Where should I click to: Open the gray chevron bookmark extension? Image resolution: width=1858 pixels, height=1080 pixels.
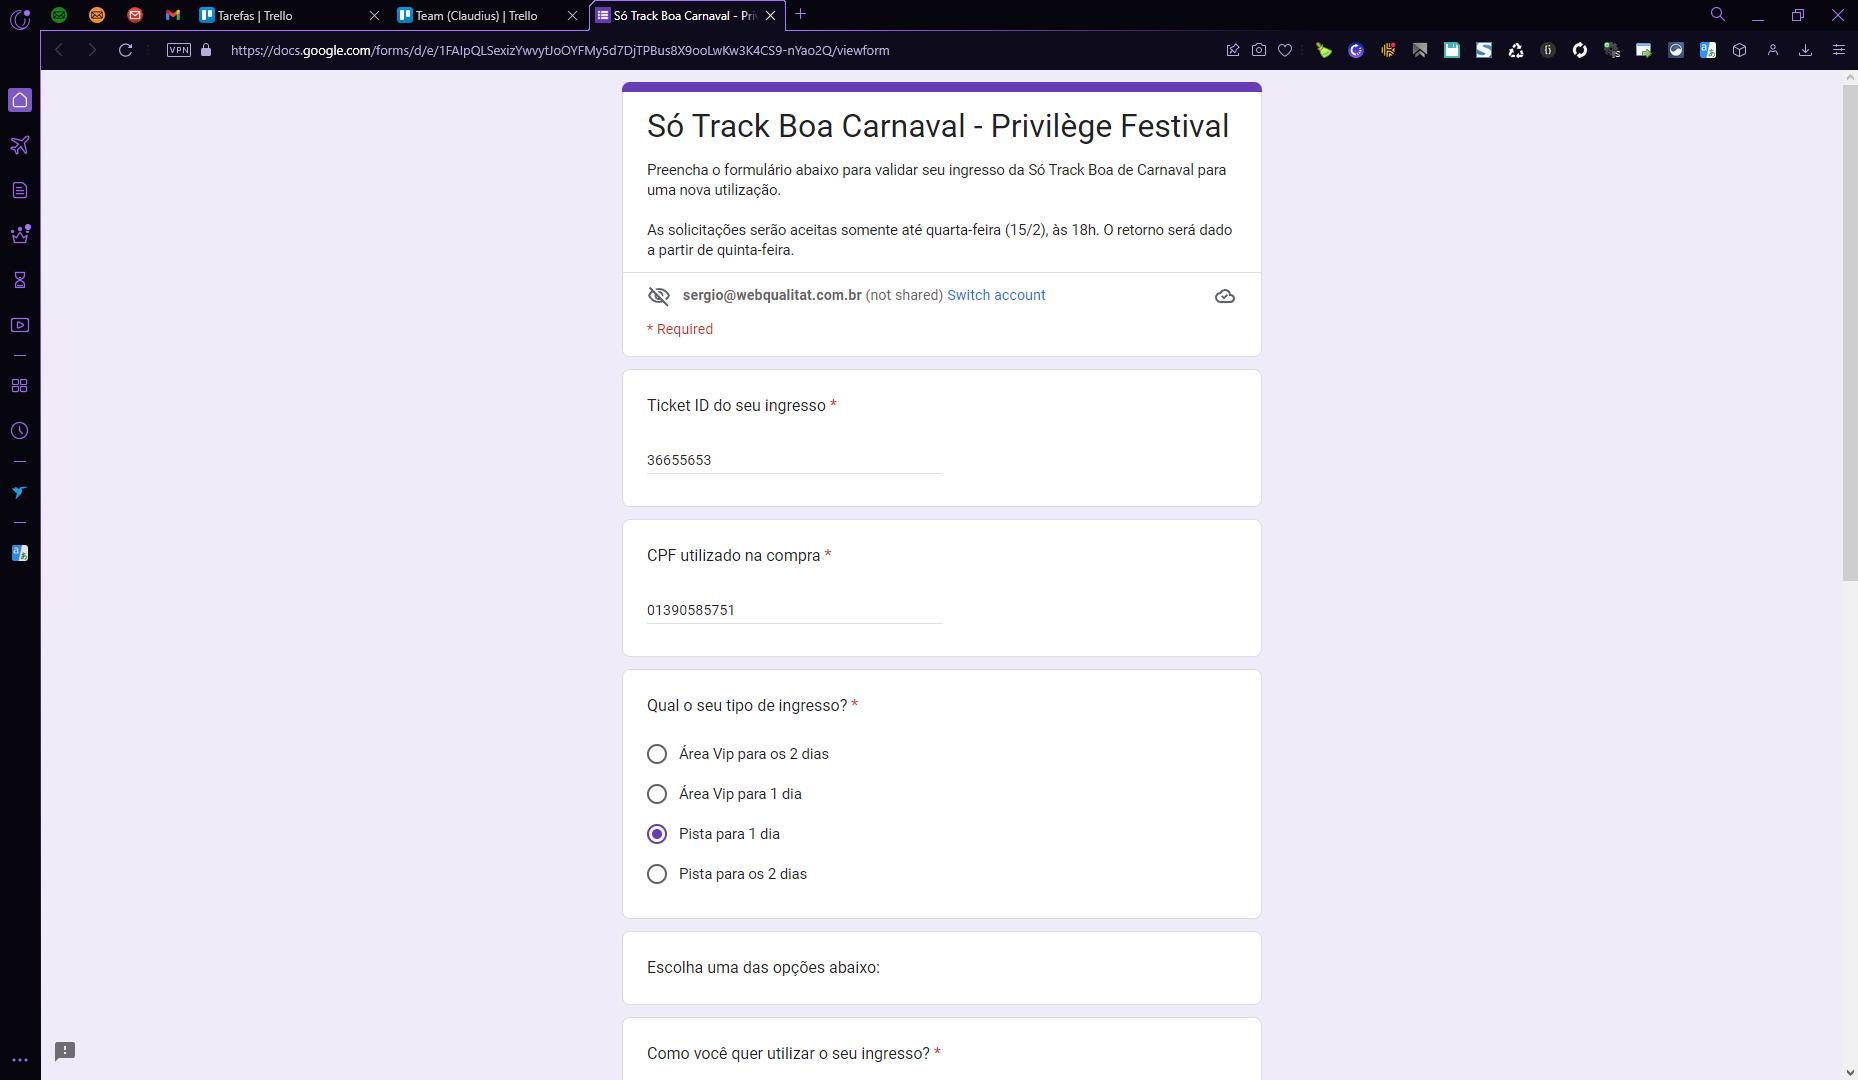[x=1420, y=50]
